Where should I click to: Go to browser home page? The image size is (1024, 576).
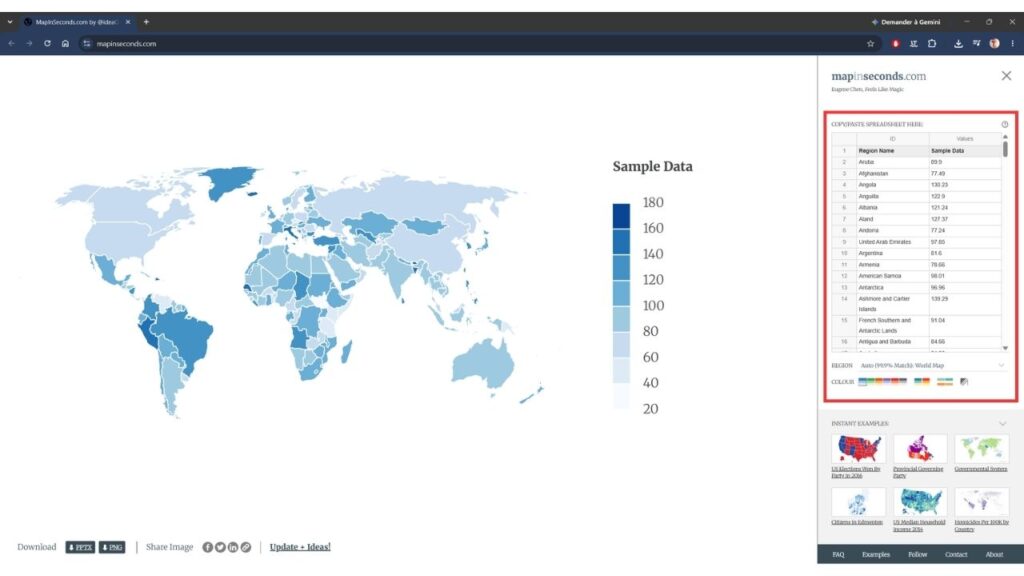[65, 44]
